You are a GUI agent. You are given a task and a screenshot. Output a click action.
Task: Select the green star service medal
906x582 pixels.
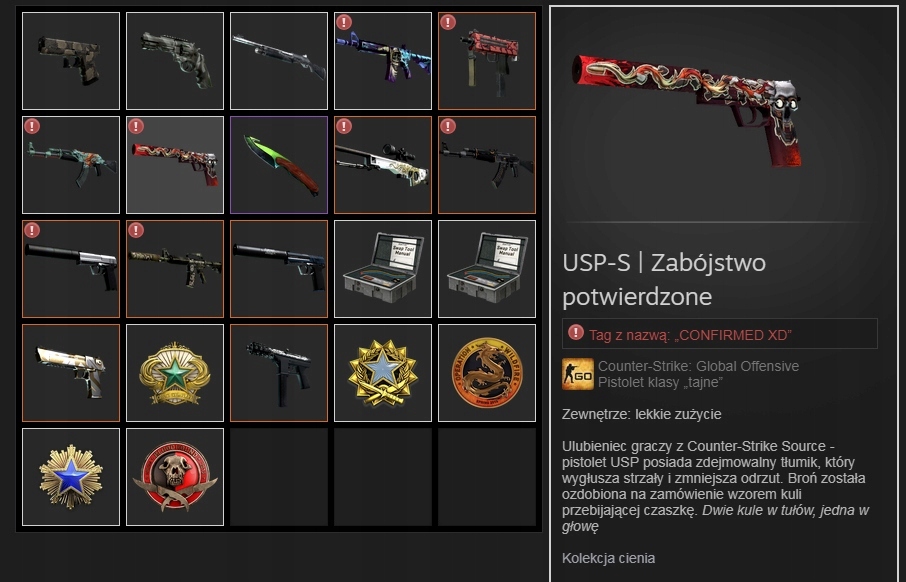coord(175,373)
